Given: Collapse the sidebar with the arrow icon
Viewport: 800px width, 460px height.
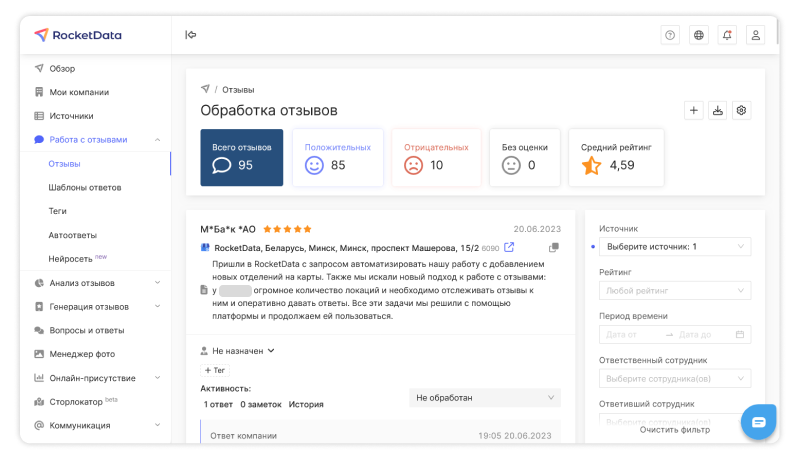Looking at the screenshot, I should (190, 35).
